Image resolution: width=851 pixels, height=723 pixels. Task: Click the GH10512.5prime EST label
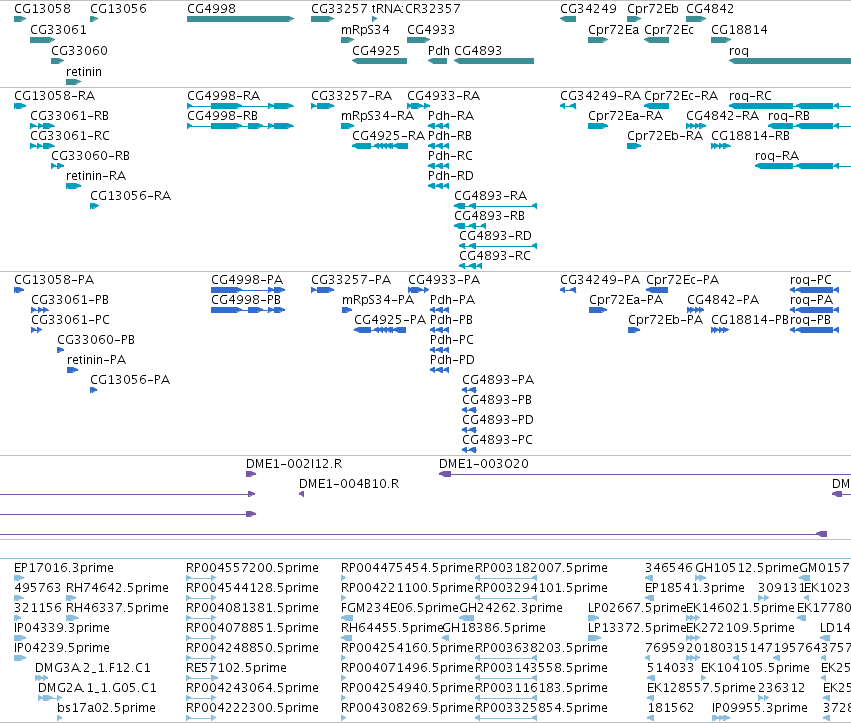747,568
